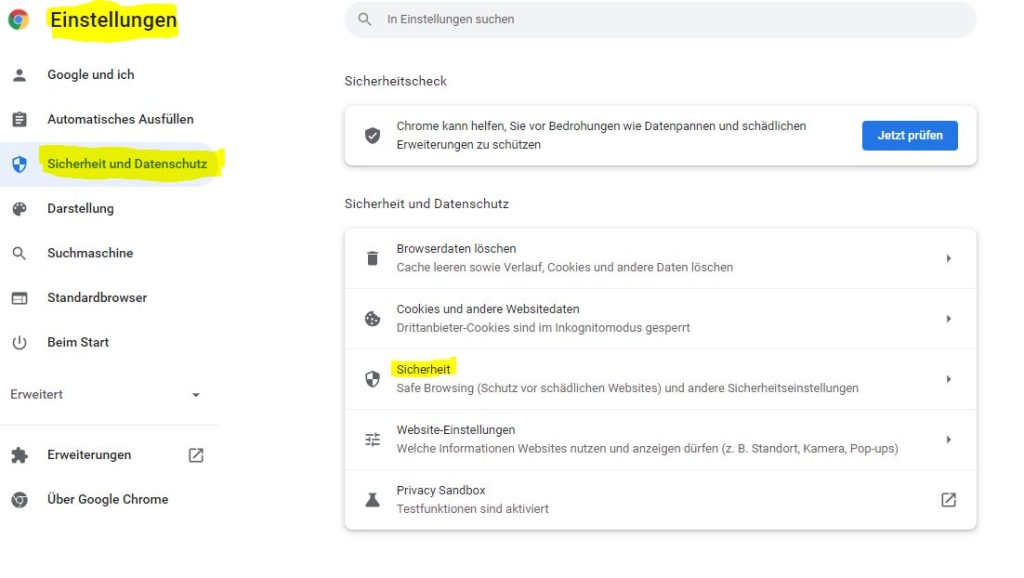This screenshot has width=1024, height=578.
Task: Click the palette icon next to Darstellung
Action: click(x=19, y=209)
